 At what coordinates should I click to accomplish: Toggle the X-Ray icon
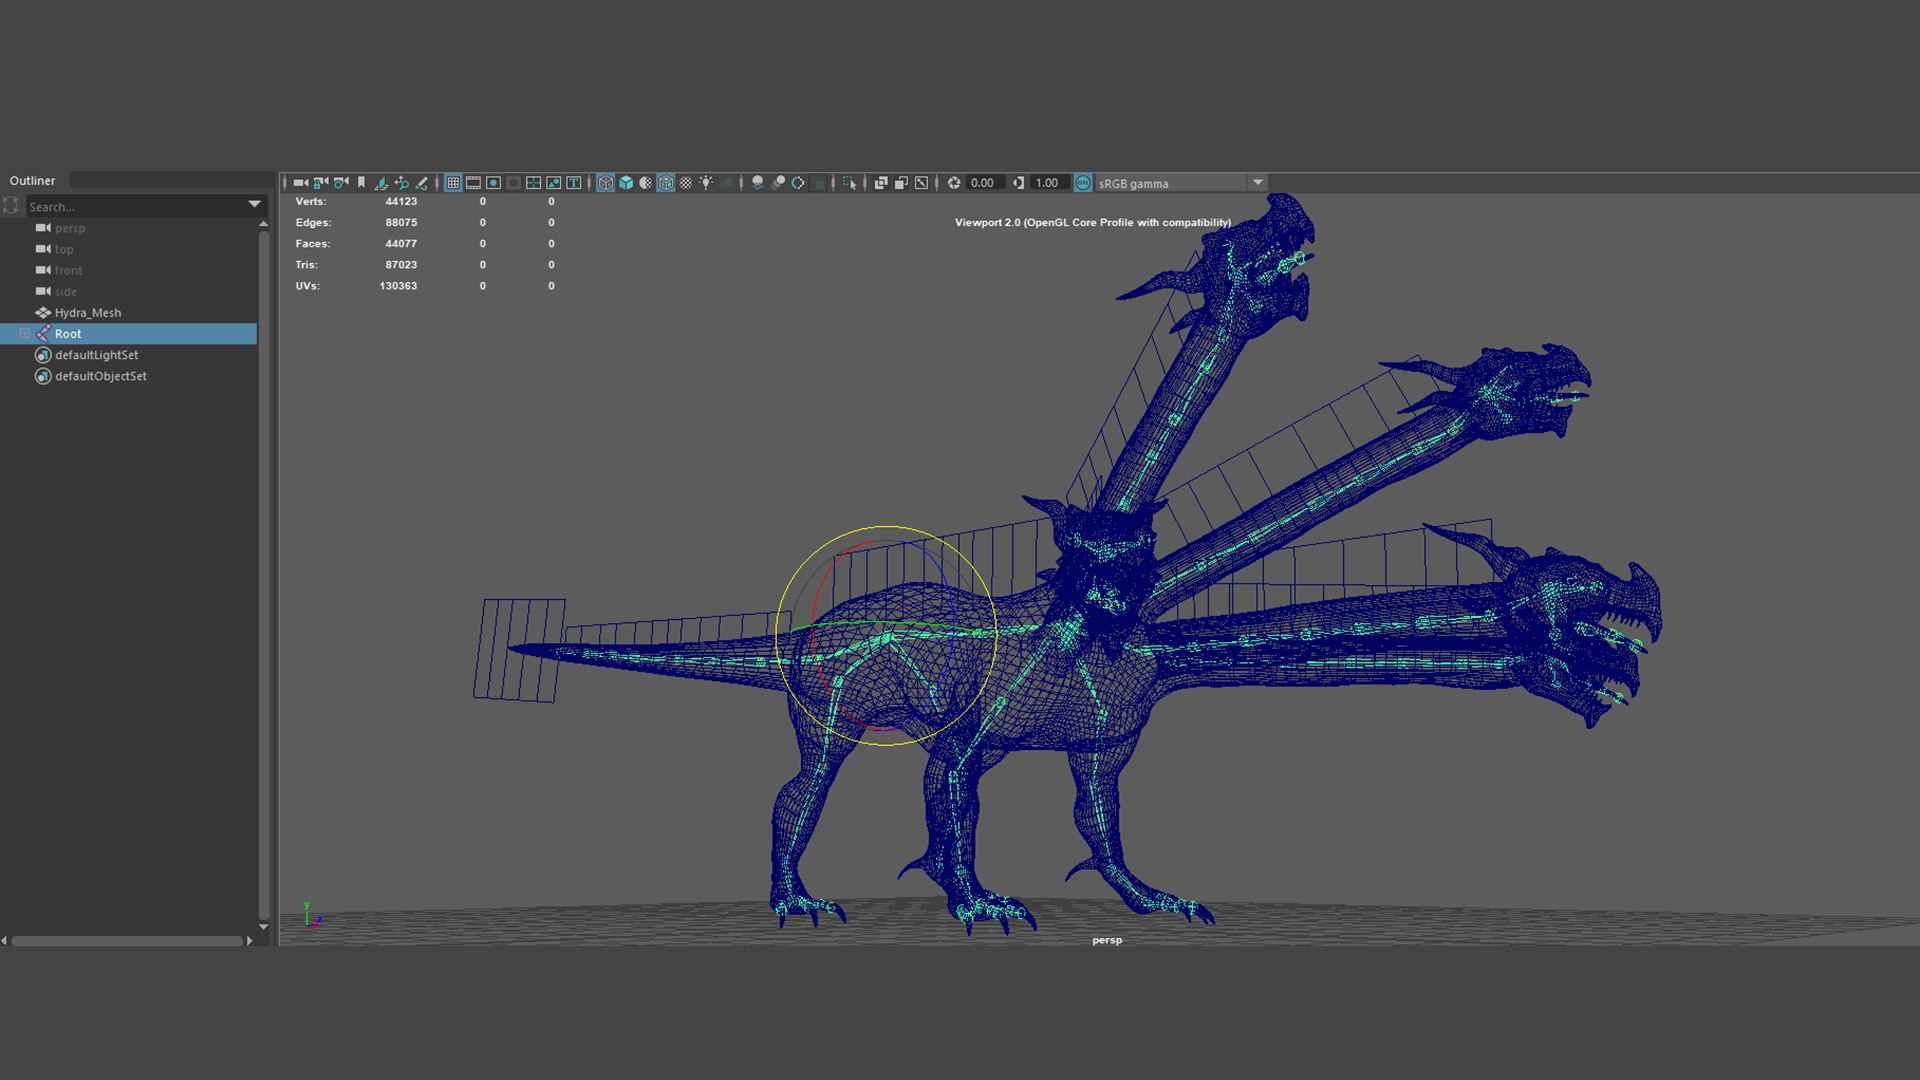(x=880, y=183)
